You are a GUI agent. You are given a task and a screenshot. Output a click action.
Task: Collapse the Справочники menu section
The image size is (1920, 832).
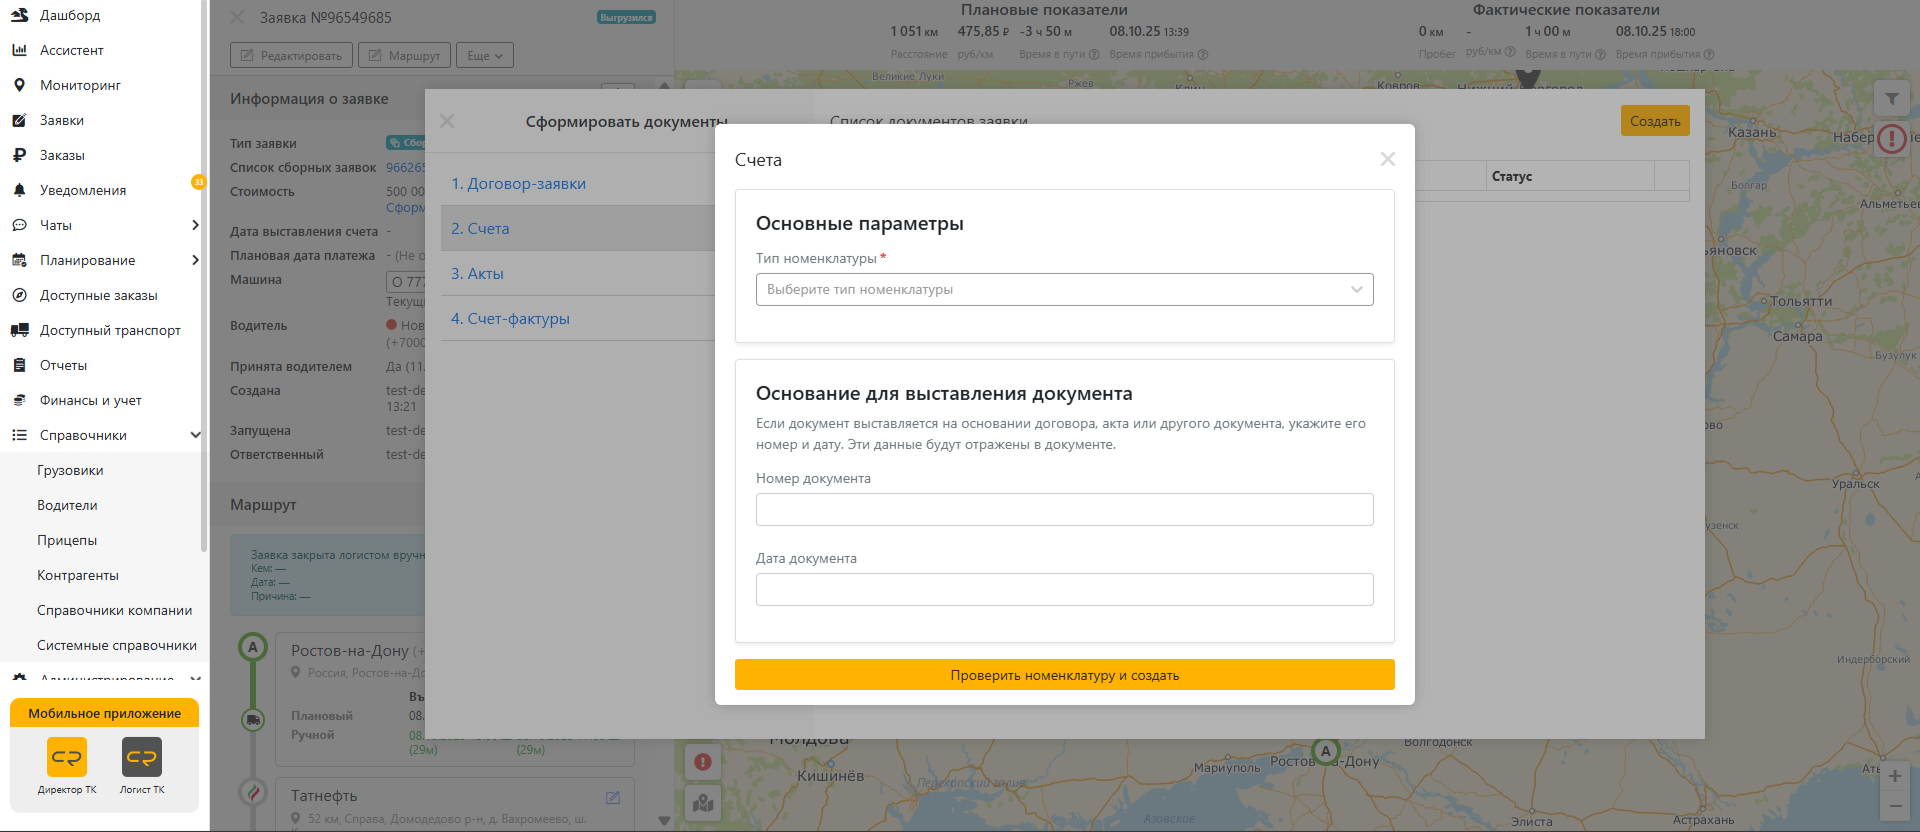[x=195, y=435]
